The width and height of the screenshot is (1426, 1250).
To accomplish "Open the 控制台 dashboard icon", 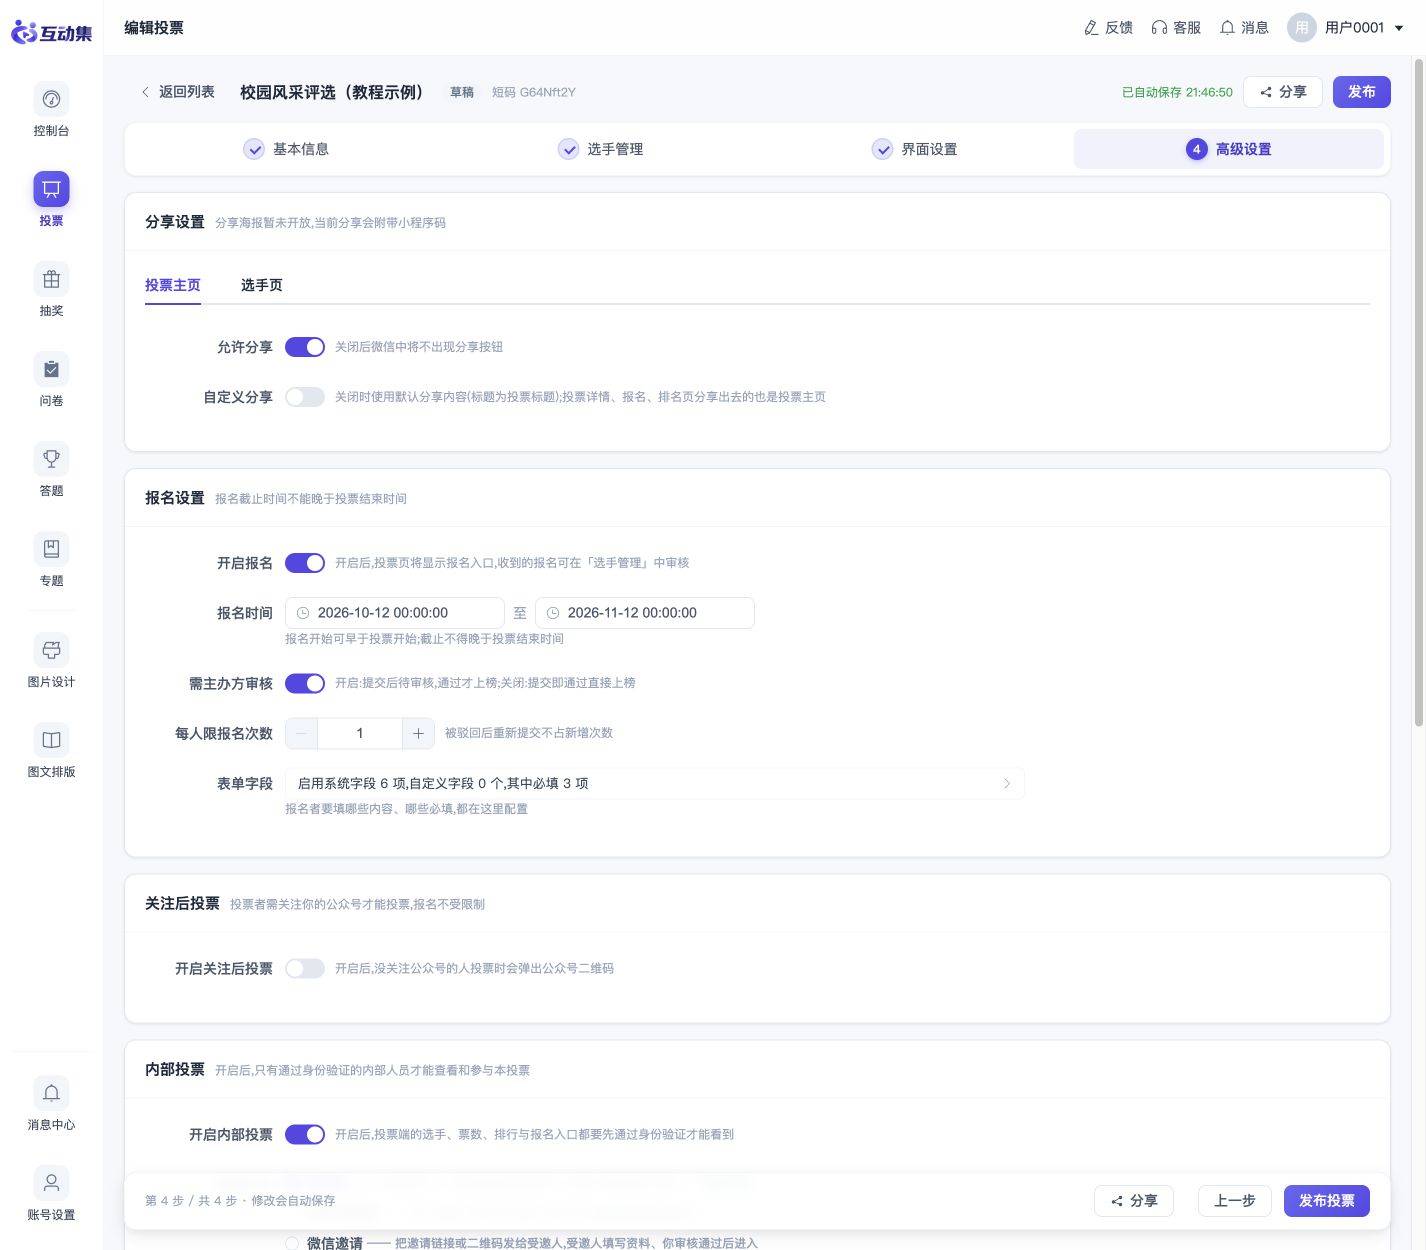I will click(x=51, y=99).
